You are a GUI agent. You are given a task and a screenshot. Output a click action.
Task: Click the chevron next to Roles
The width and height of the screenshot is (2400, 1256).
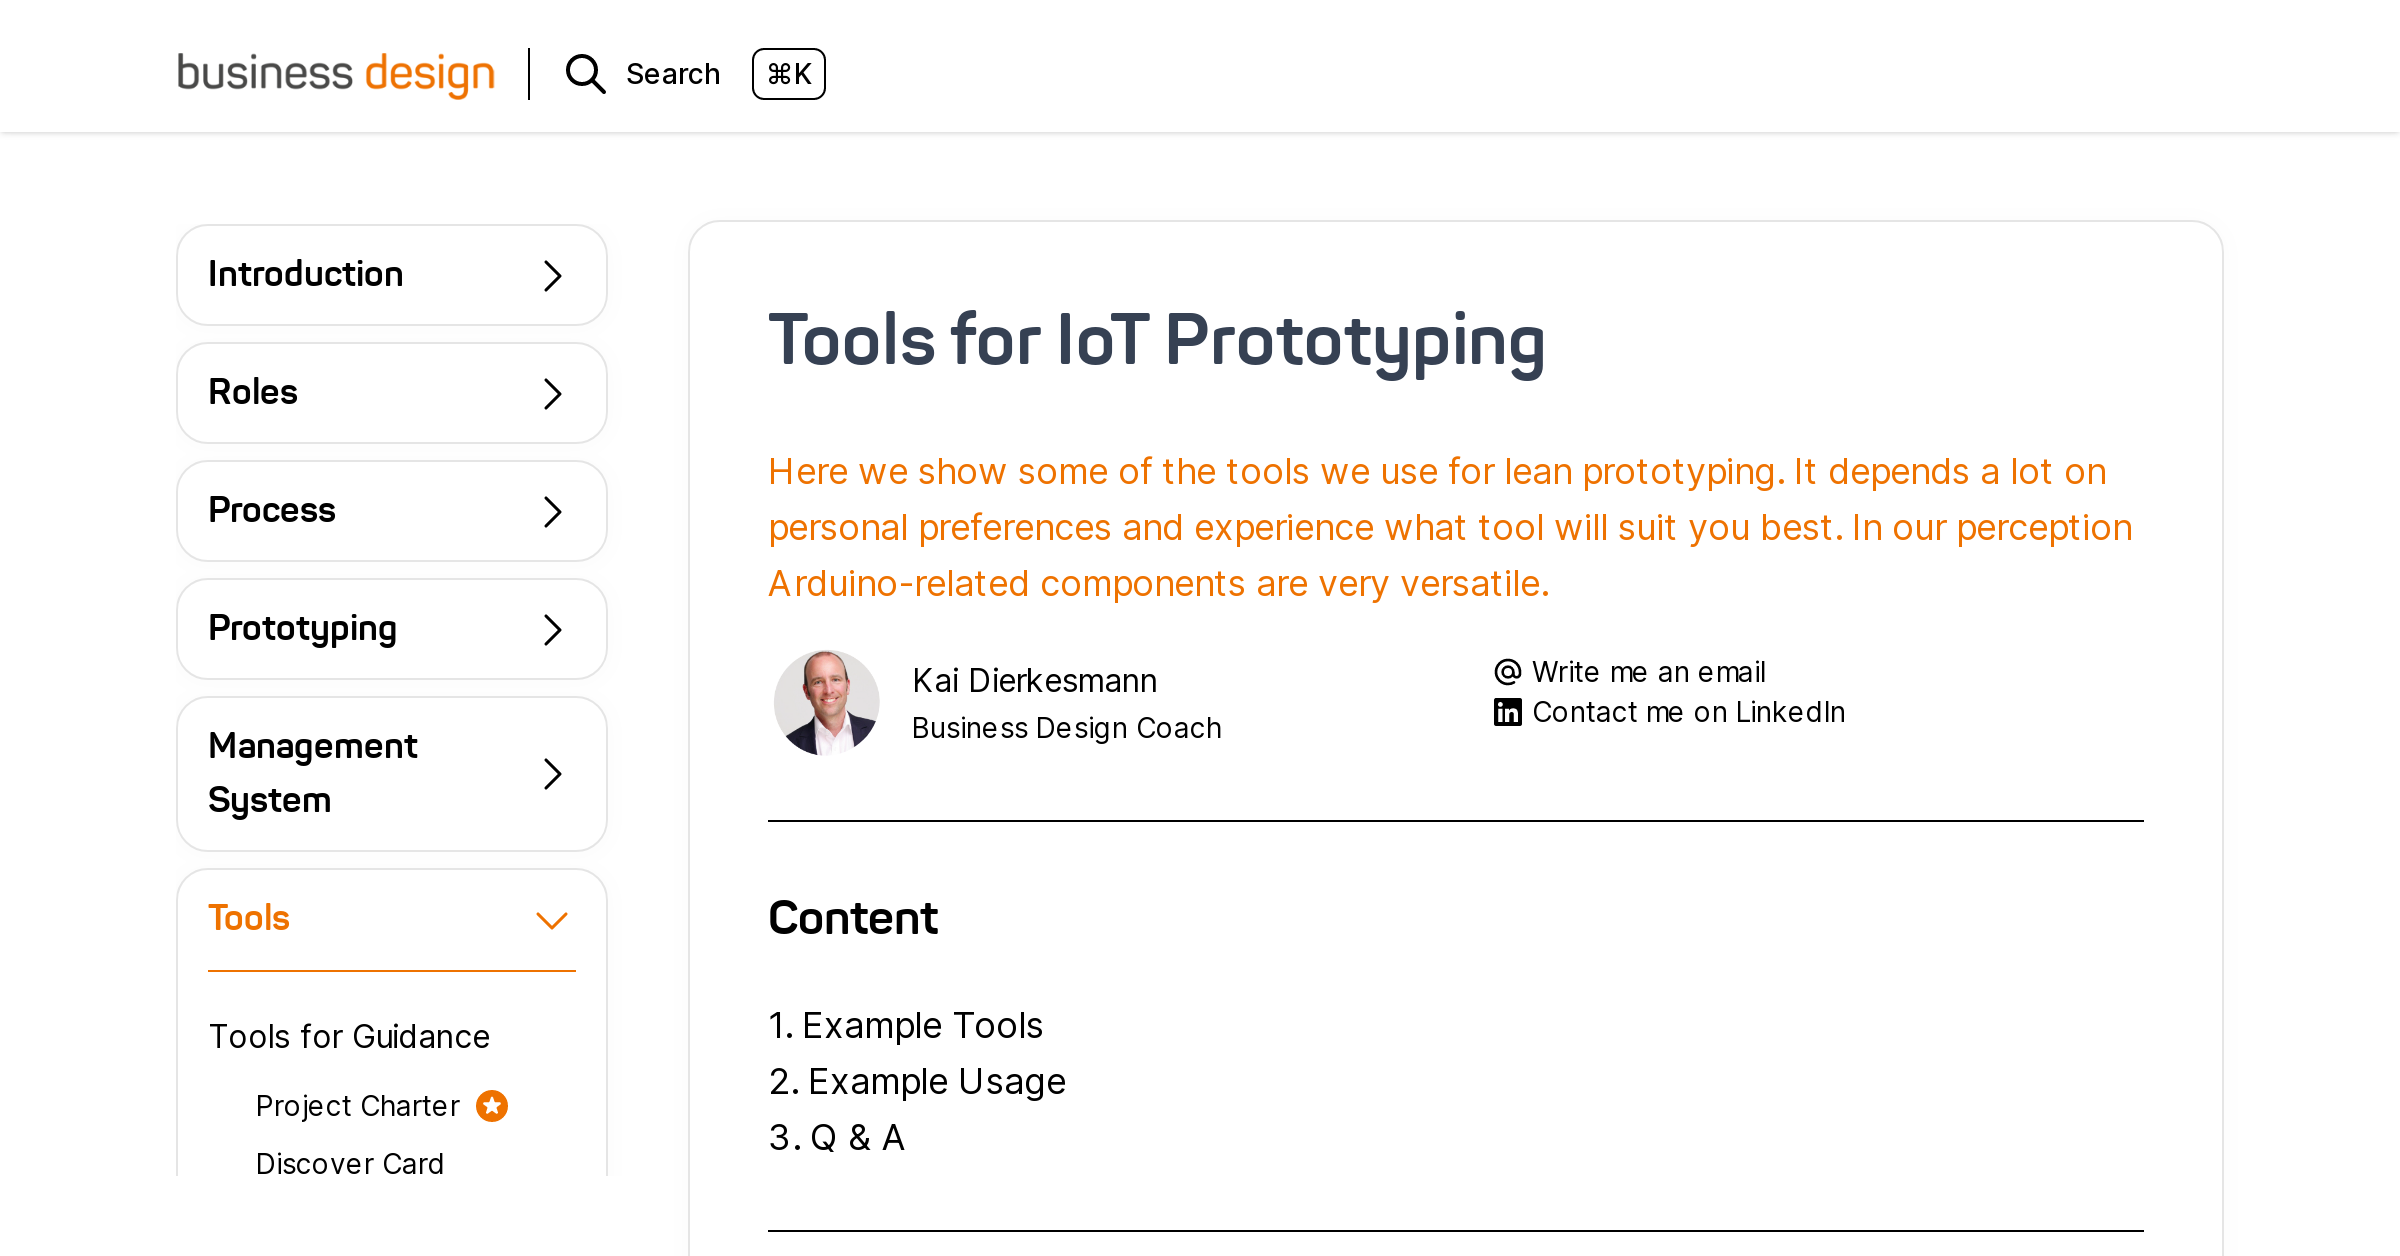pos(551,393)
